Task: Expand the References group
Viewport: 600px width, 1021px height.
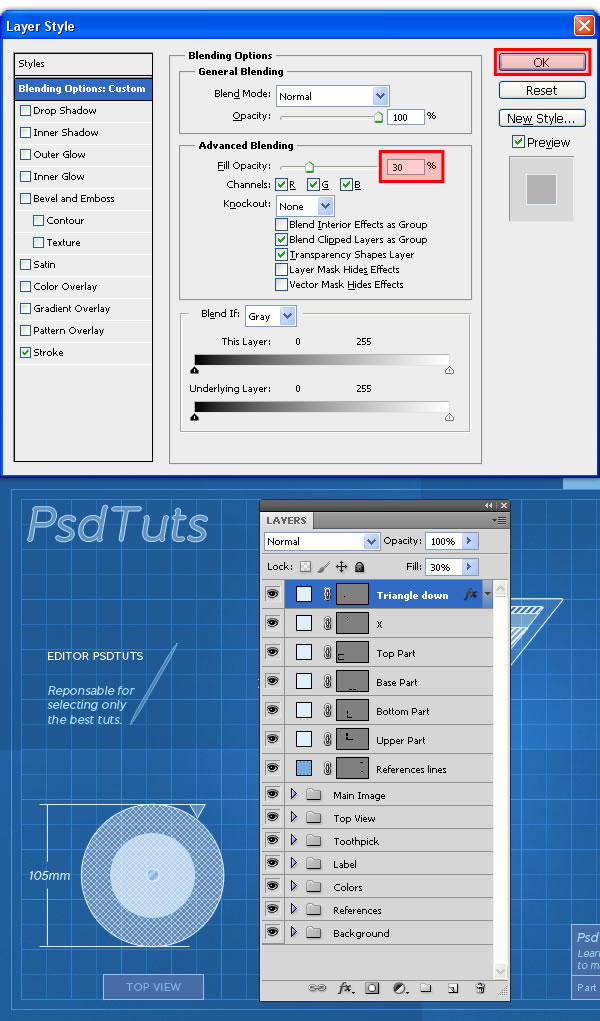Action: (294, 909)
